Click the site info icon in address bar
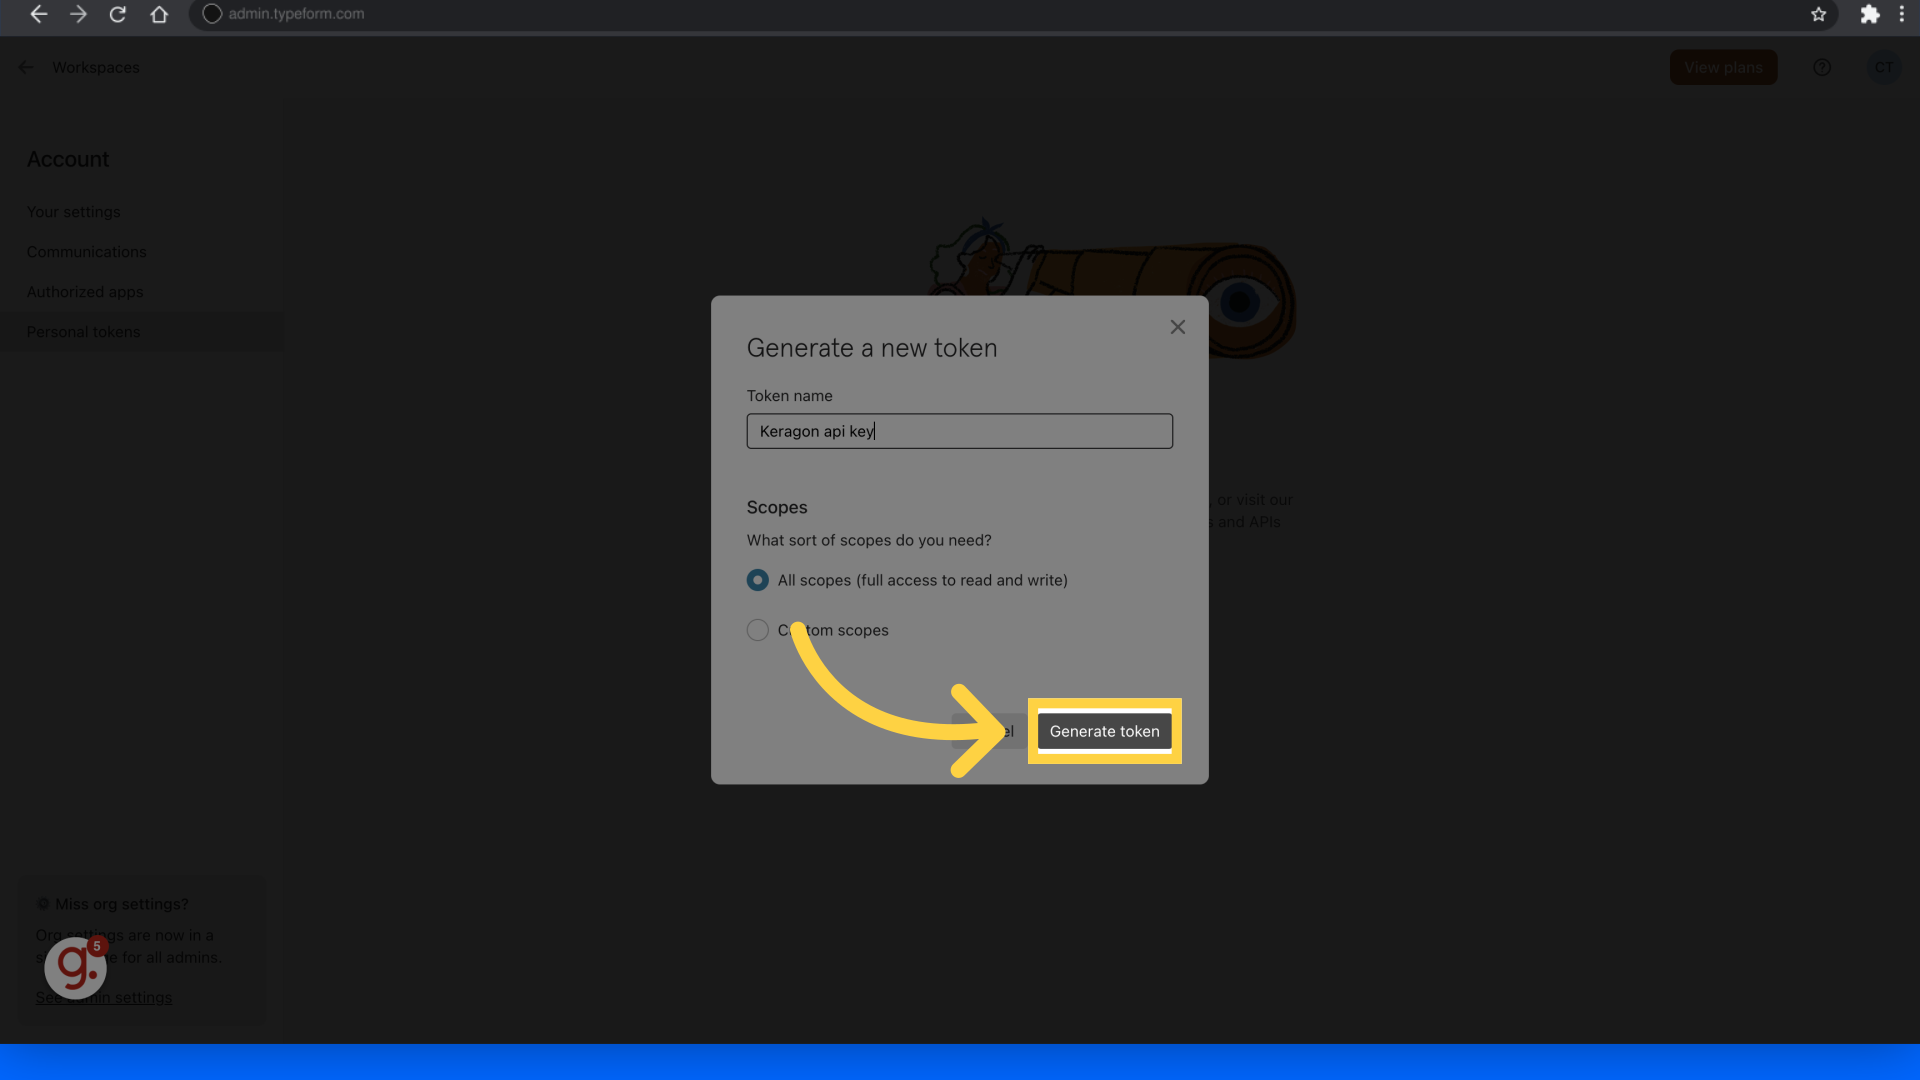The width and height of the screenshot is (1920, 1080). (x=212, y=14)
